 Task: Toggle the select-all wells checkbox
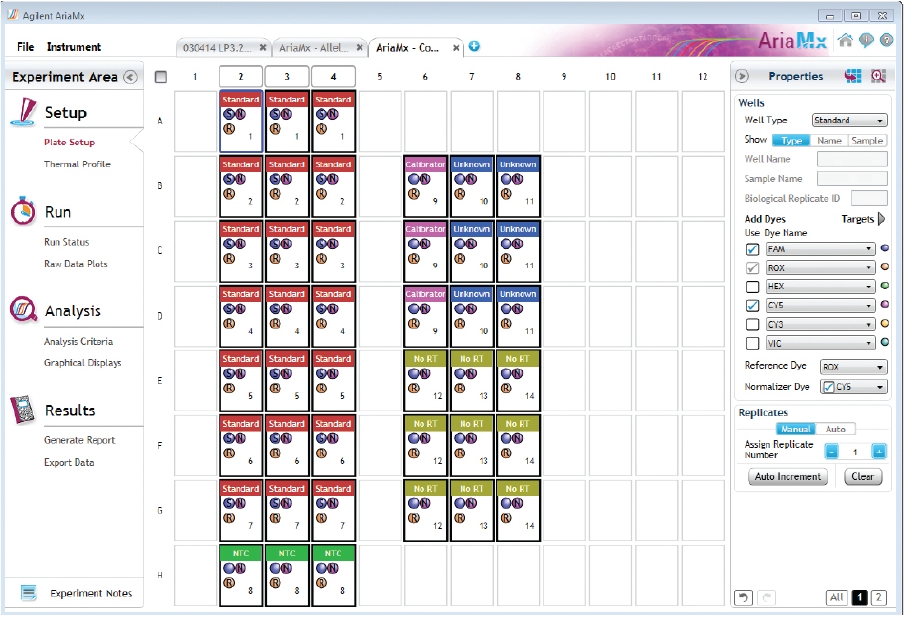(x=161, y=77)
